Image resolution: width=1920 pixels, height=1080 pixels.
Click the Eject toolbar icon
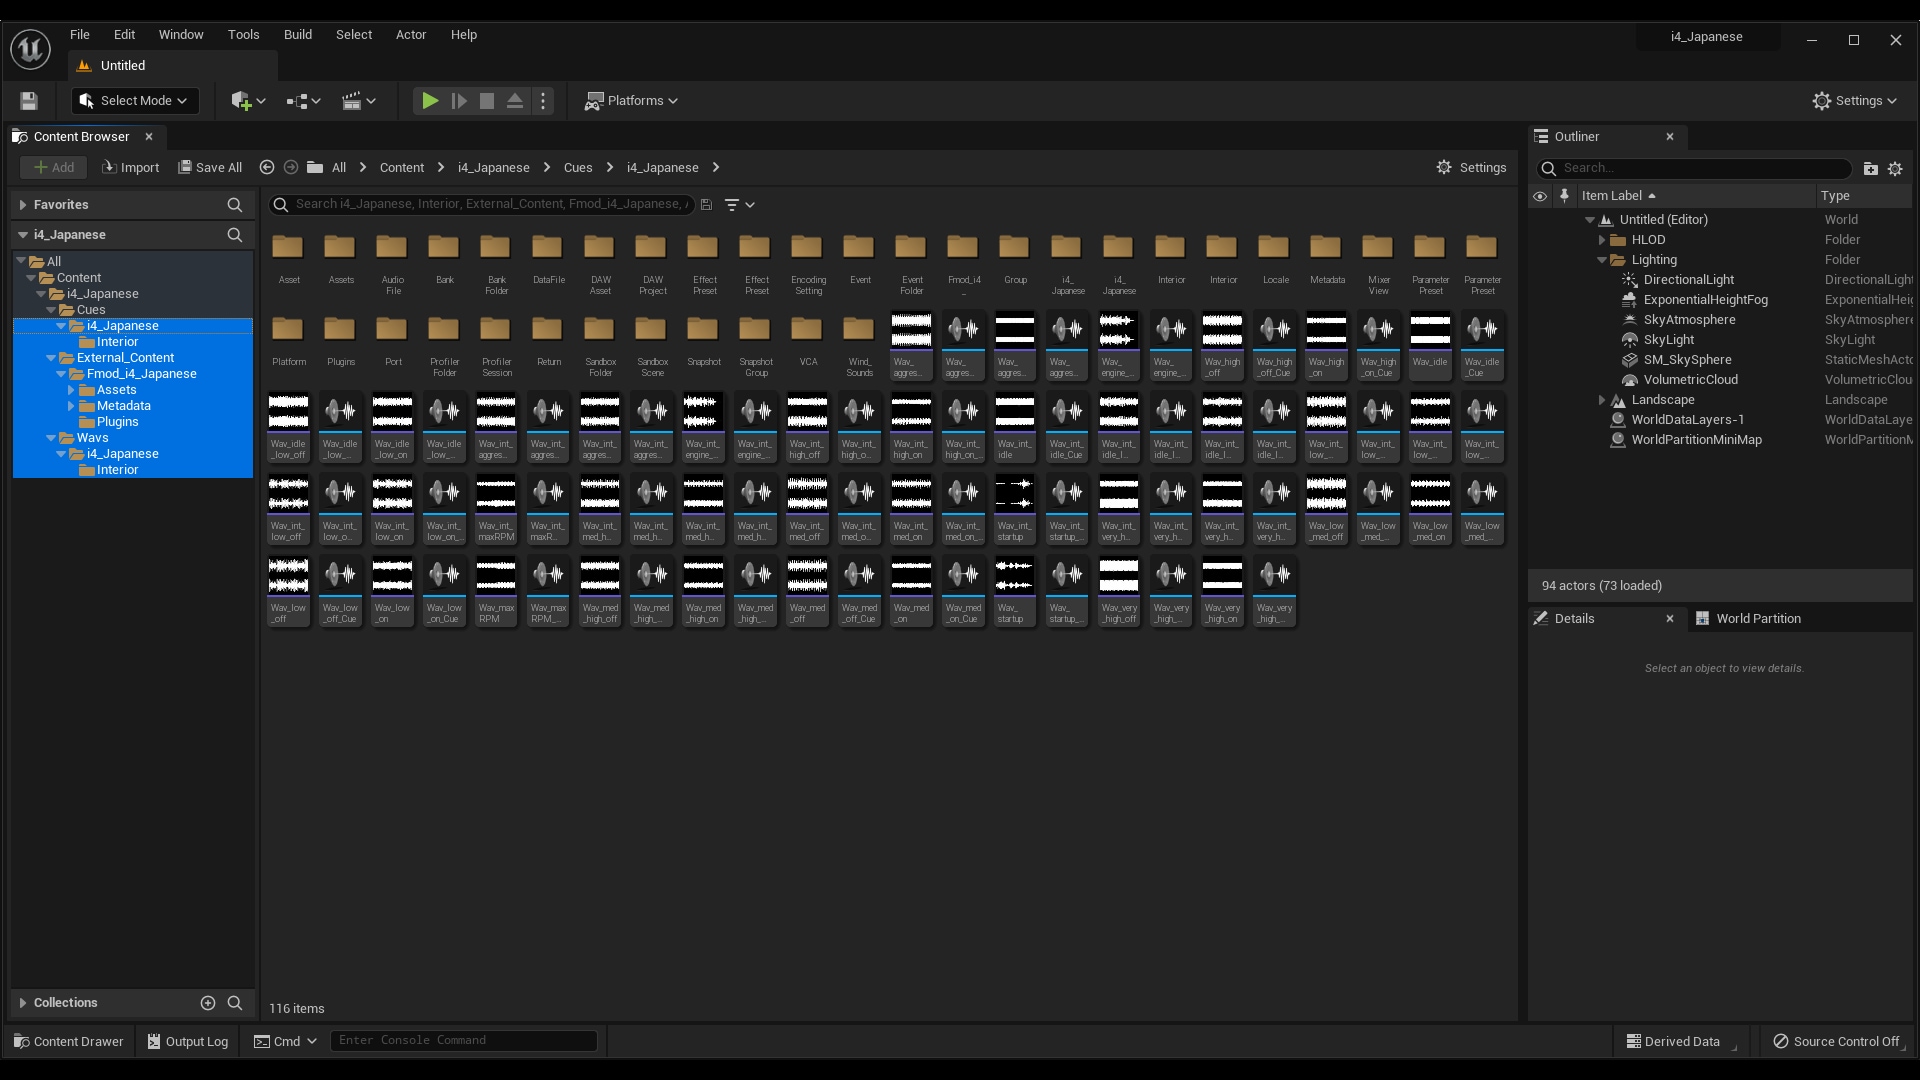(x=515, y=101)
